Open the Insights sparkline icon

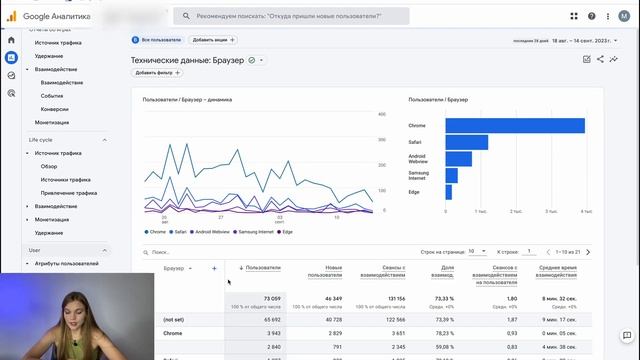613,59
